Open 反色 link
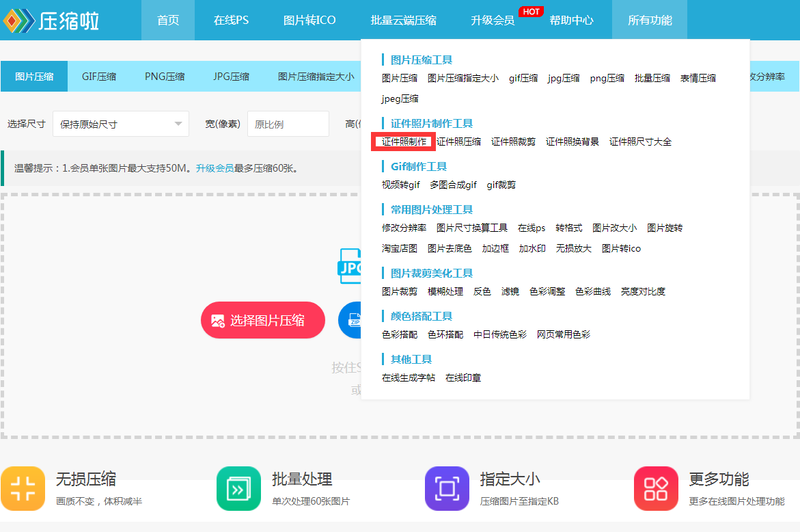 482,291
